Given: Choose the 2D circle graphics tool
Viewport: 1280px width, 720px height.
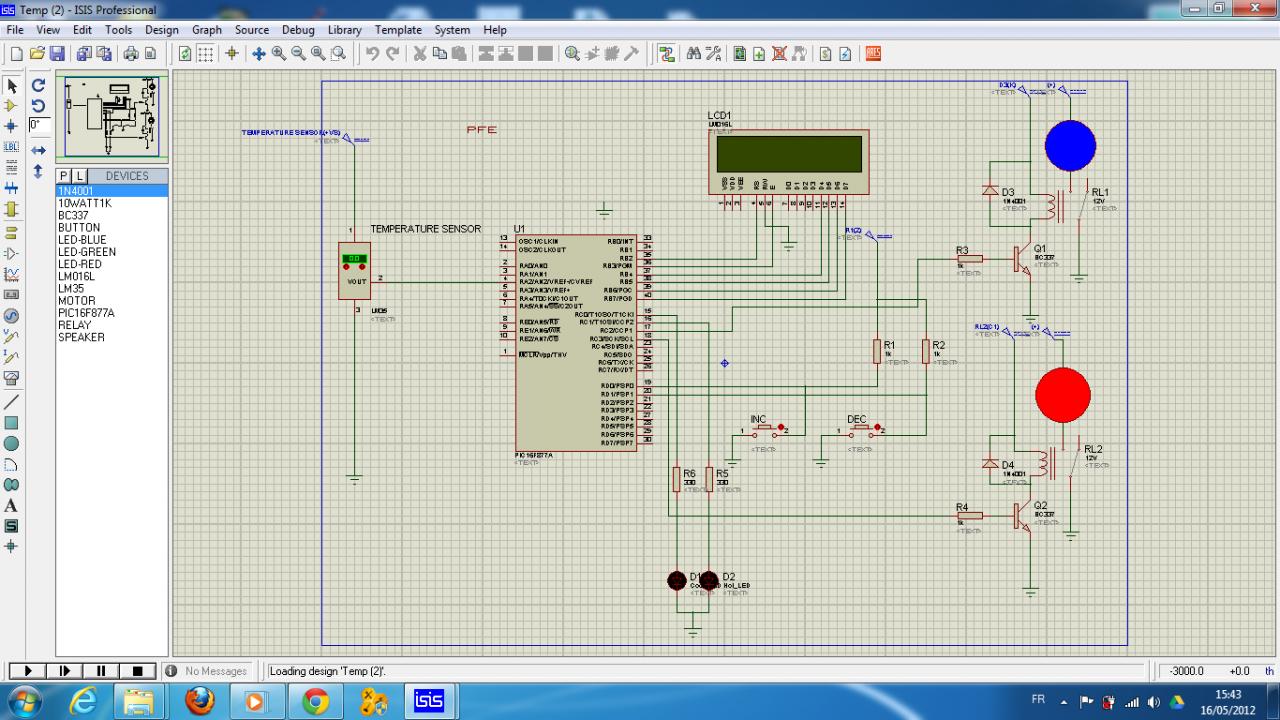Looking at the screenshot, I should pos(12,443).
